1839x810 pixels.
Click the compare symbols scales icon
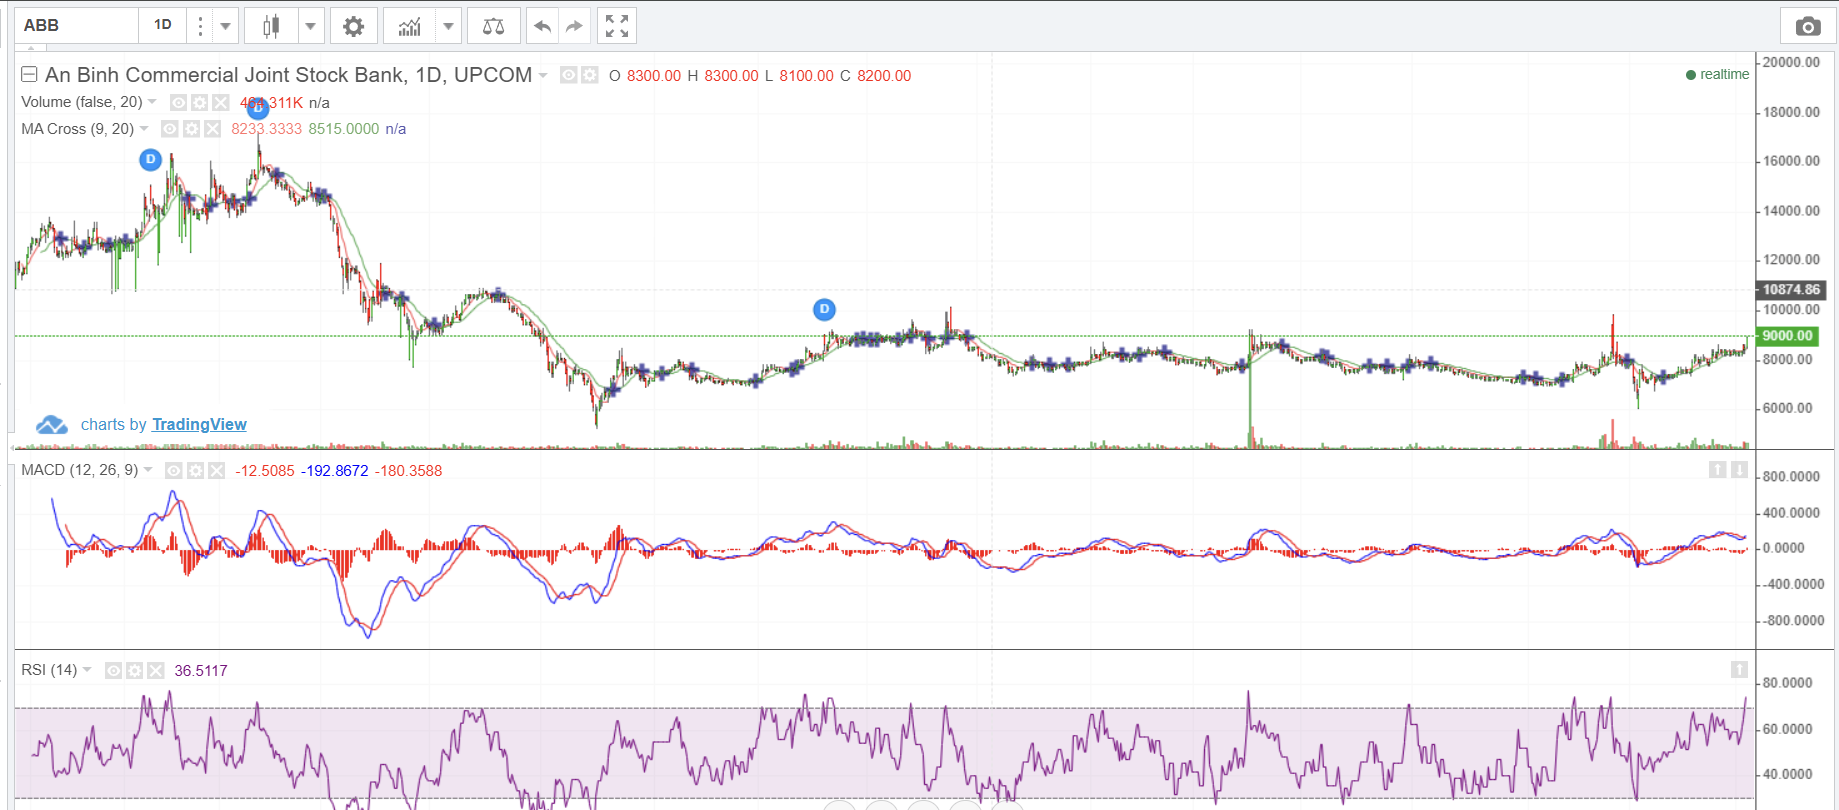[493, 26]
